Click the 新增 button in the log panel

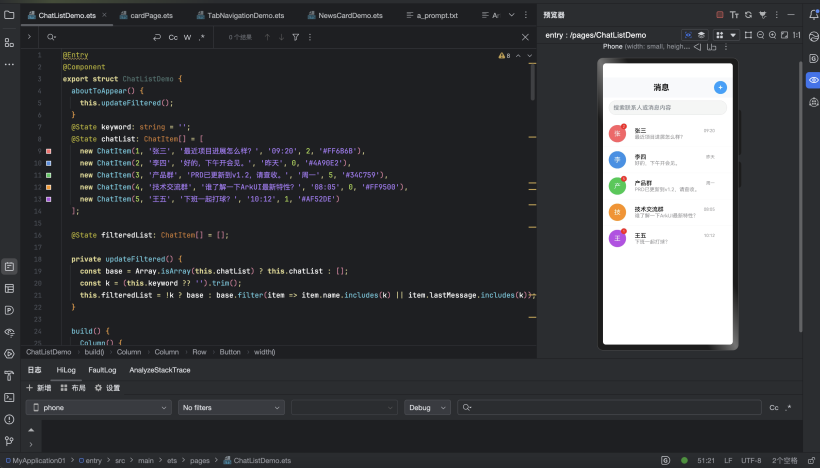38,387
